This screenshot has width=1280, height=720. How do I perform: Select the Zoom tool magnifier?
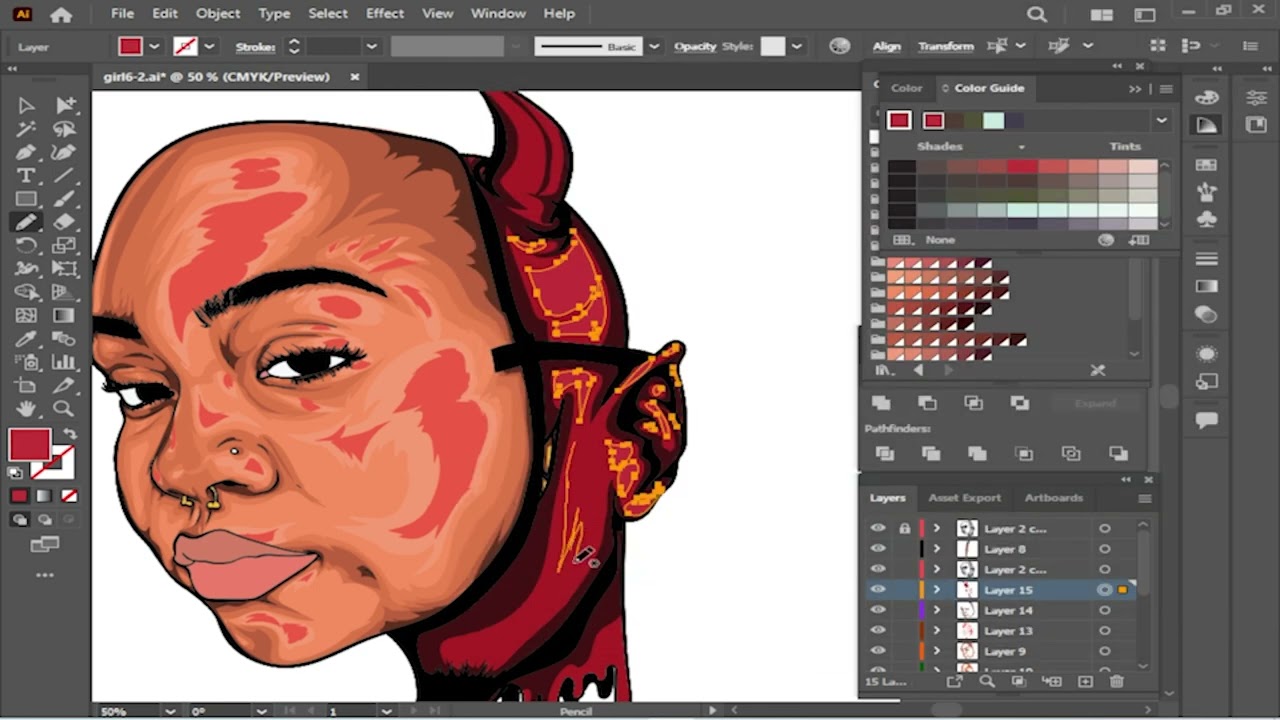[x=65, y=408]
